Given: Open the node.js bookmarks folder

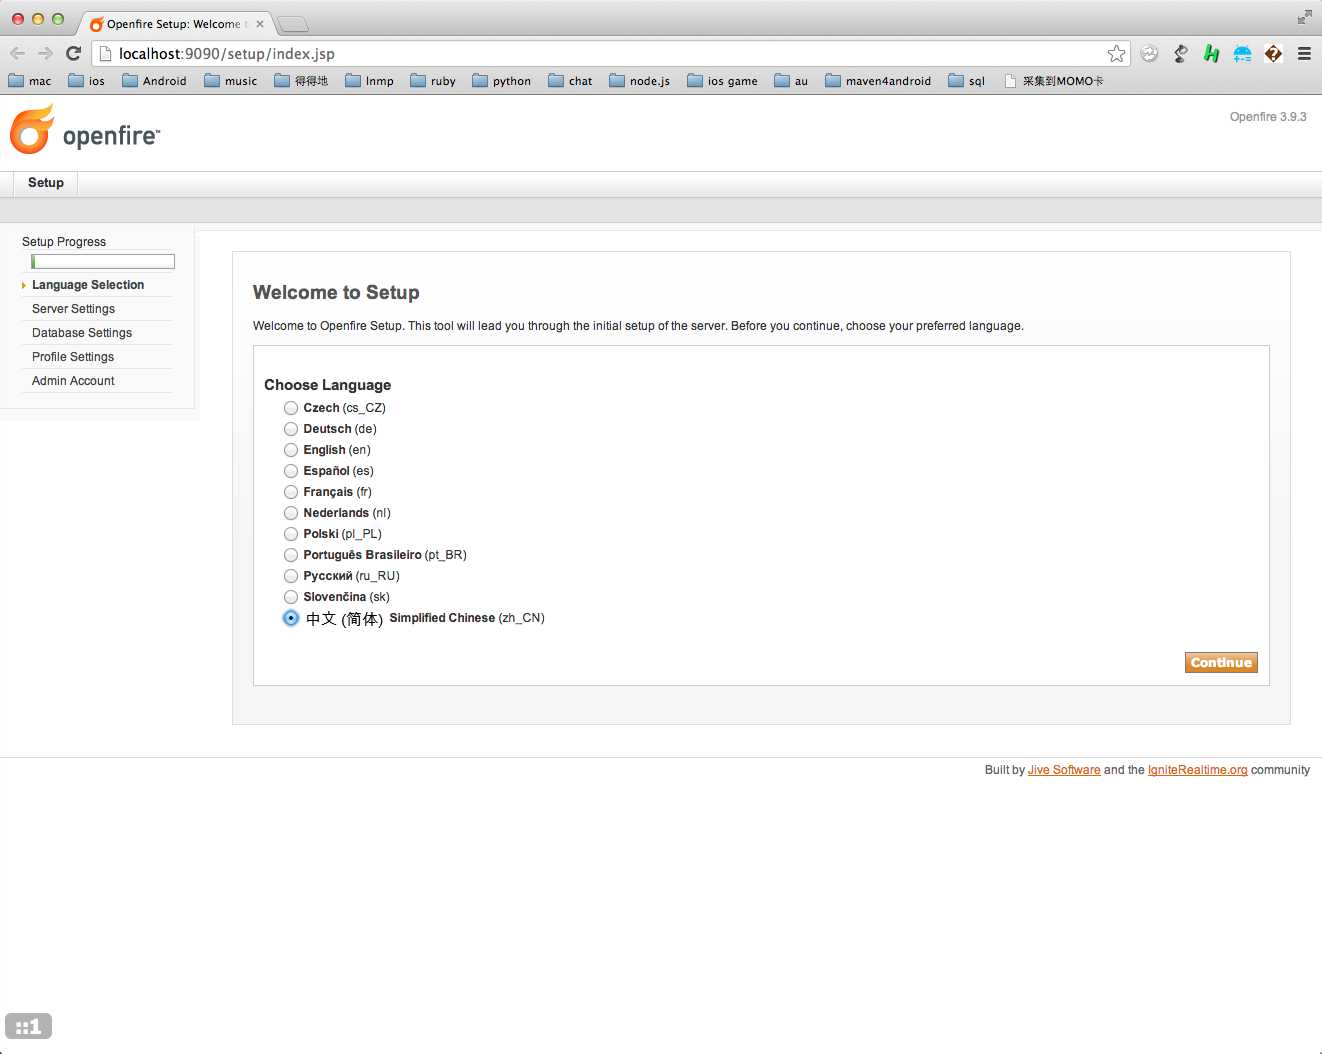Looking at the screenshot, I should point(639,81).
